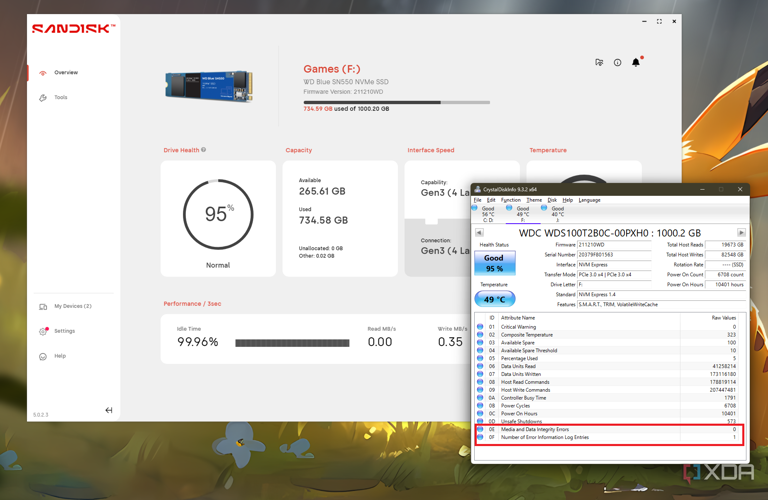Collapse the Sandisk sidebar with arrow icon
Viewport: 768px width, 500px height.
pos(109,410)
